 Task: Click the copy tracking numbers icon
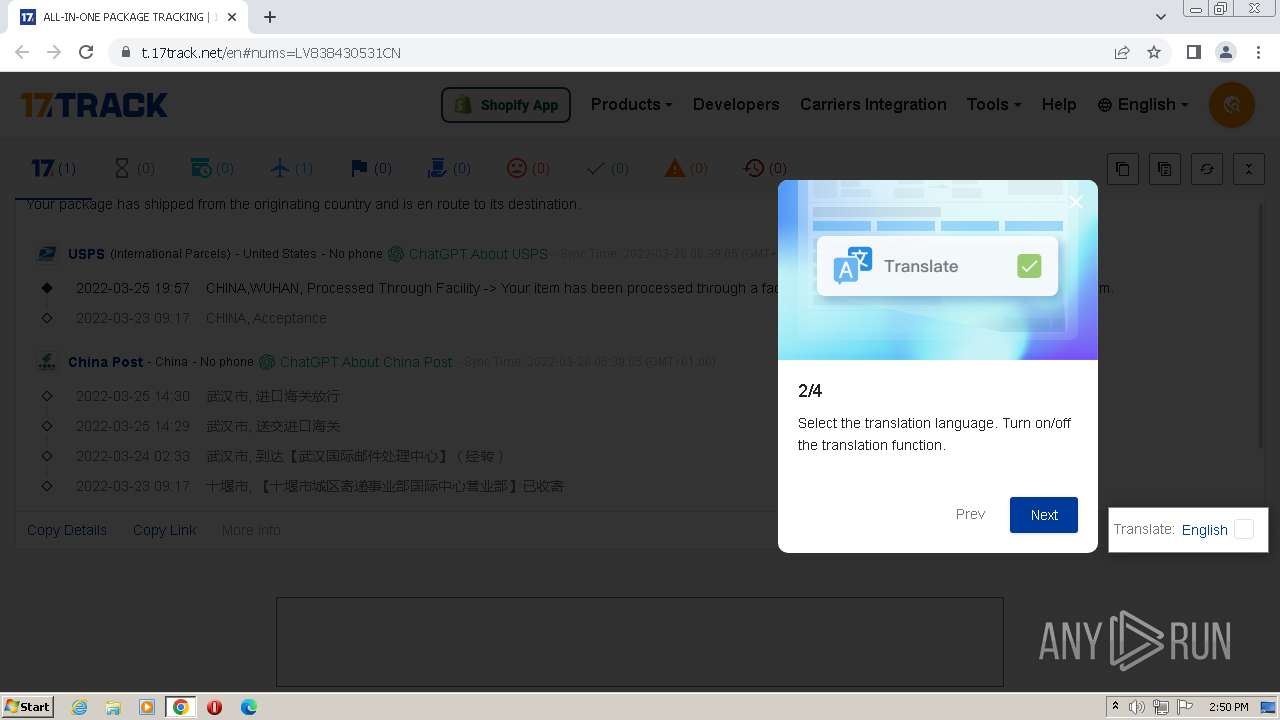tap(1123, 169)
